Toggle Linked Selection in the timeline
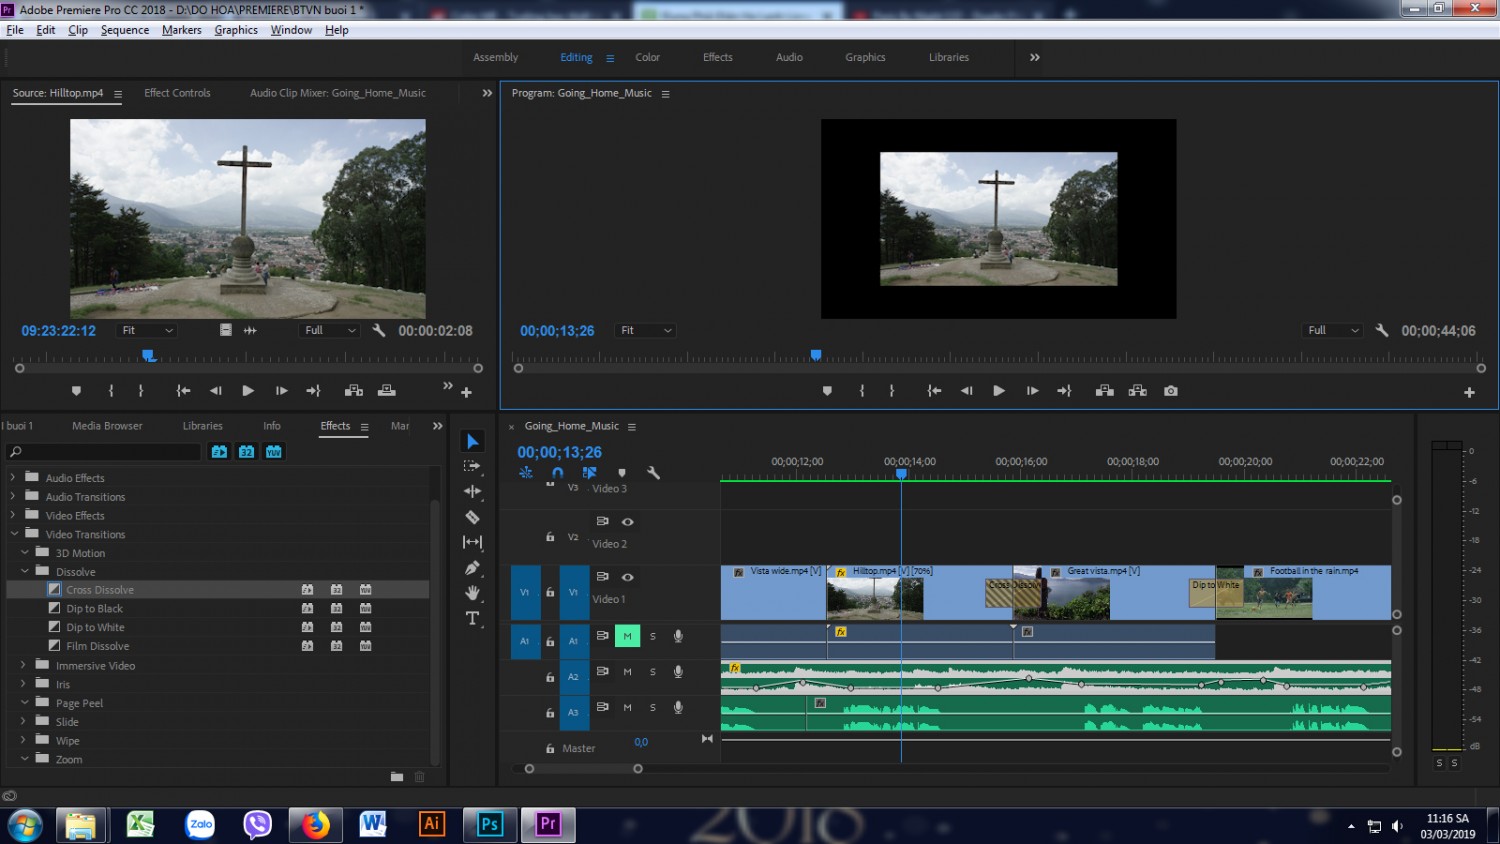Viewport: 1500px width, 844px height. [x=589, y=473]
